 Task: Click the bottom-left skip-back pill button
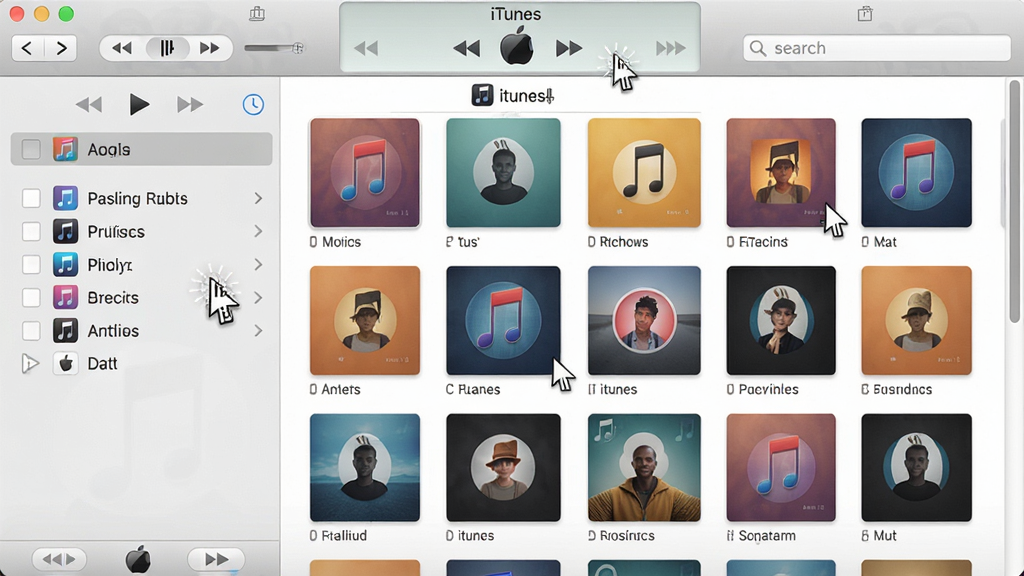point(59,560)
